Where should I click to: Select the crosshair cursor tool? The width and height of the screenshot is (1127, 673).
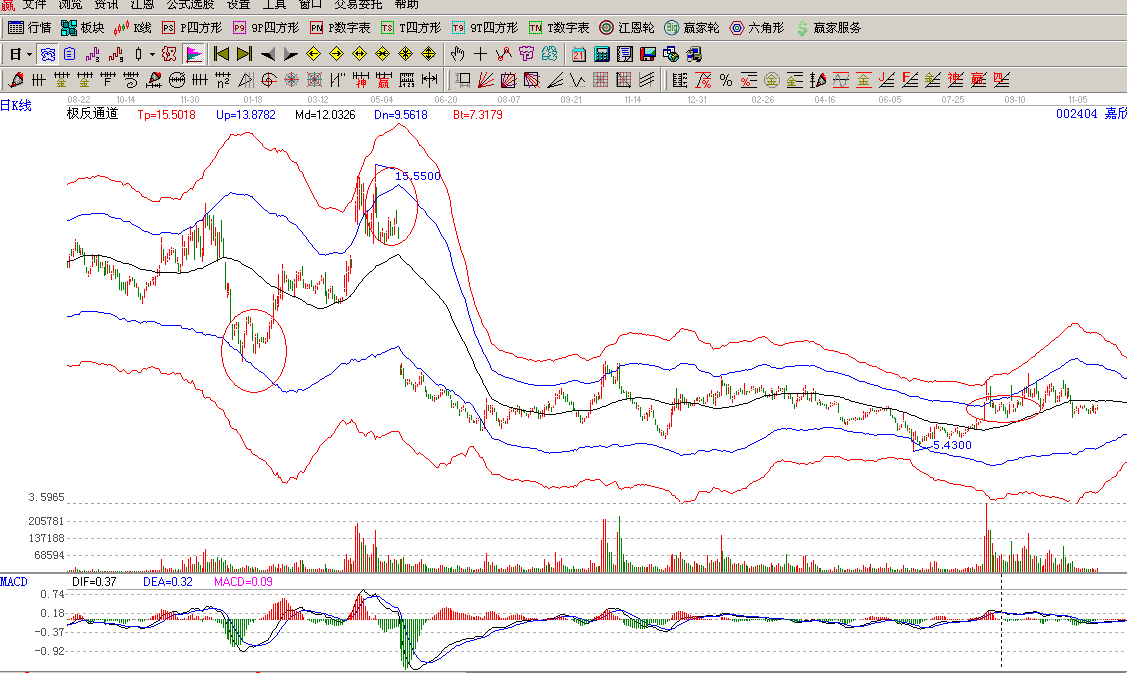pos(481,54)
